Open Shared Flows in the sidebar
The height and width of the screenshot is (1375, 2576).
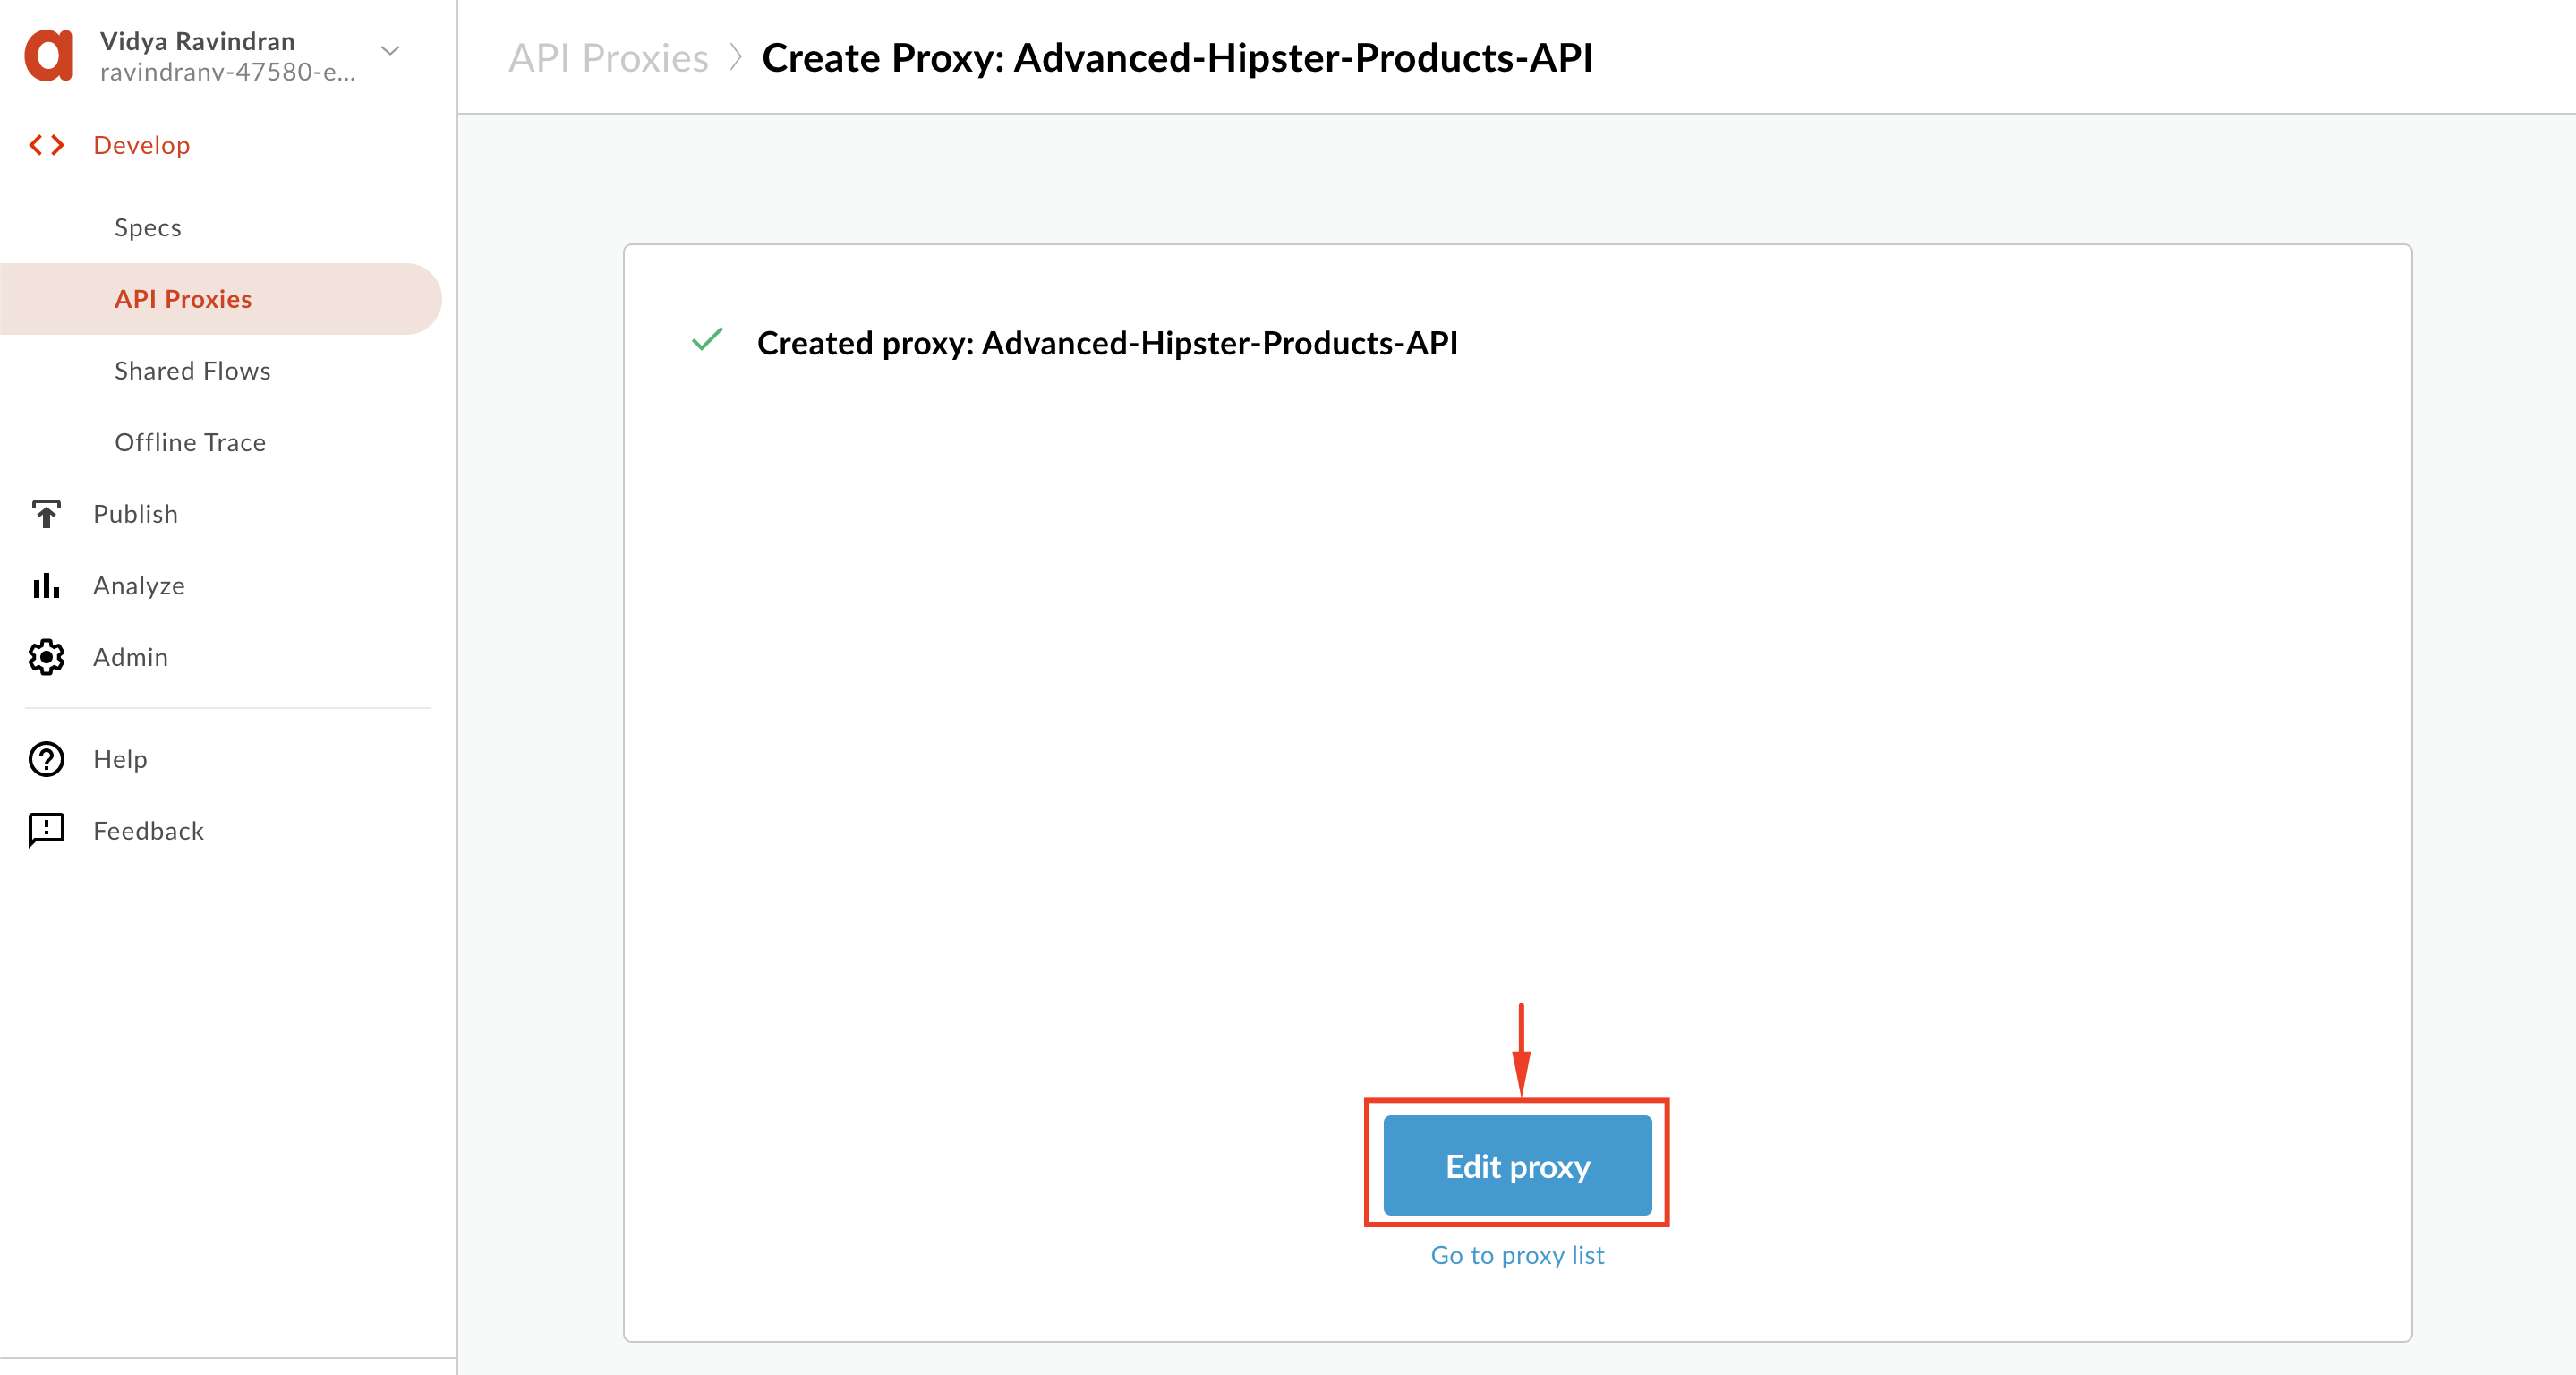(192, 371)
